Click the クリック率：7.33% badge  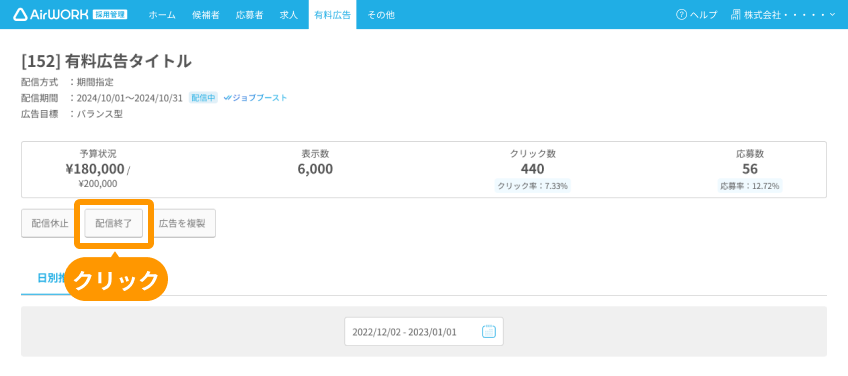coord(533,186)
